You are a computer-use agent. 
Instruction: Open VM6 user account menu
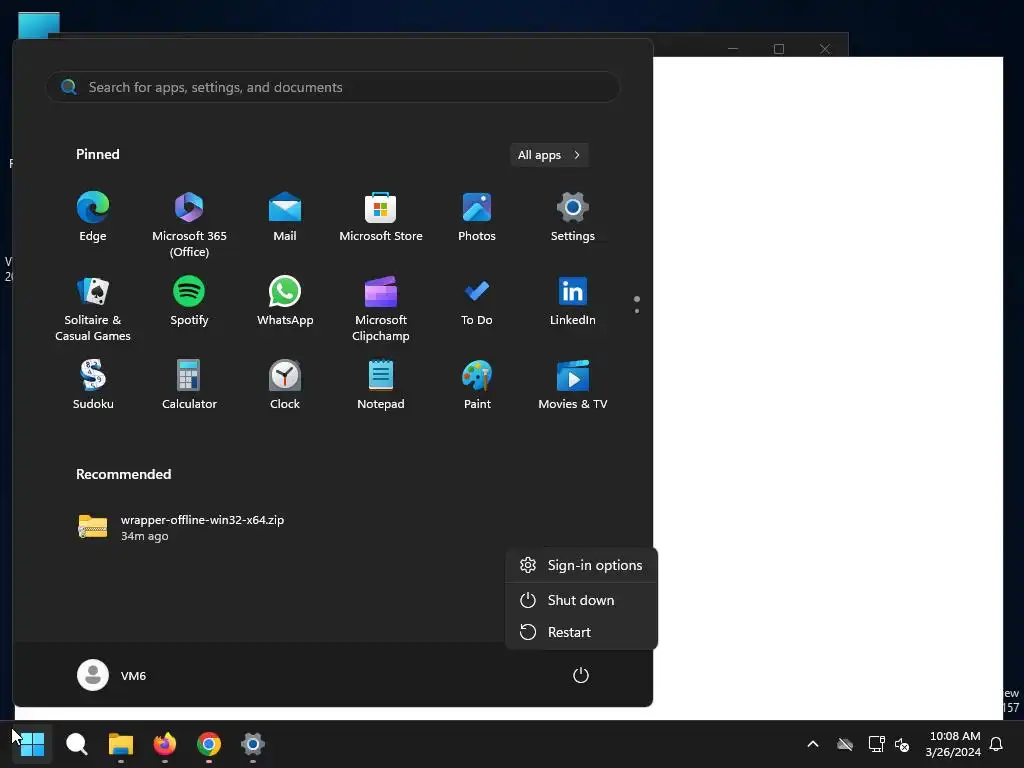[x=112, y=675]
